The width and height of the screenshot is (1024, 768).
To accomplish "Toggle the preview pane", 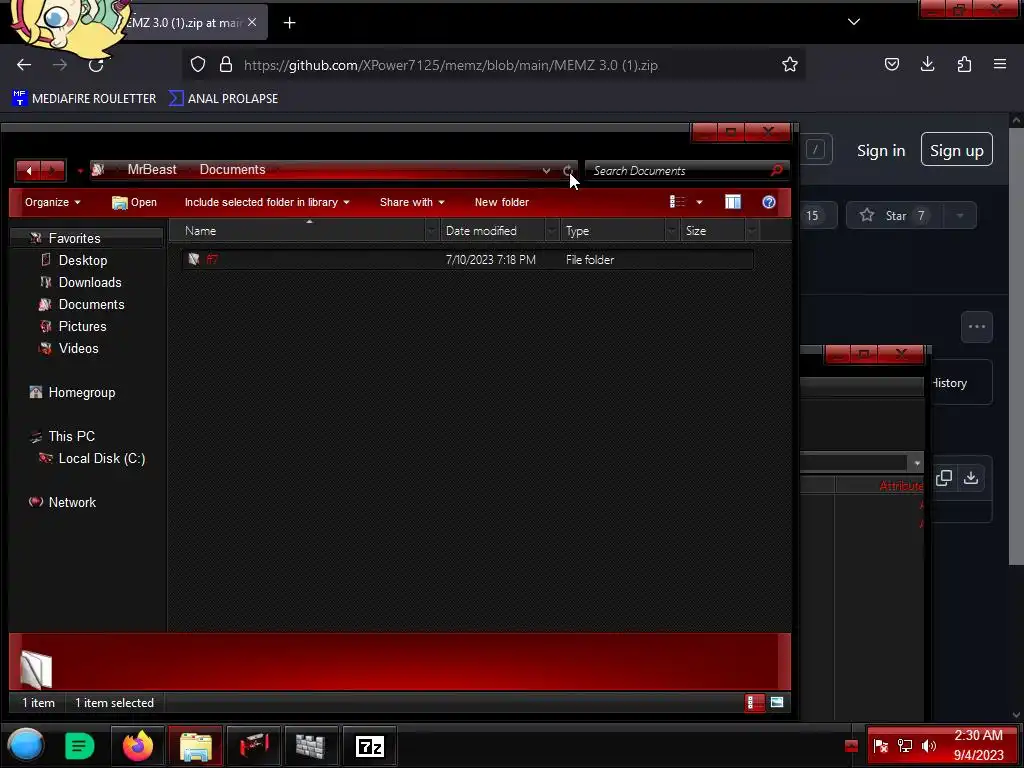I will (733, 202).
